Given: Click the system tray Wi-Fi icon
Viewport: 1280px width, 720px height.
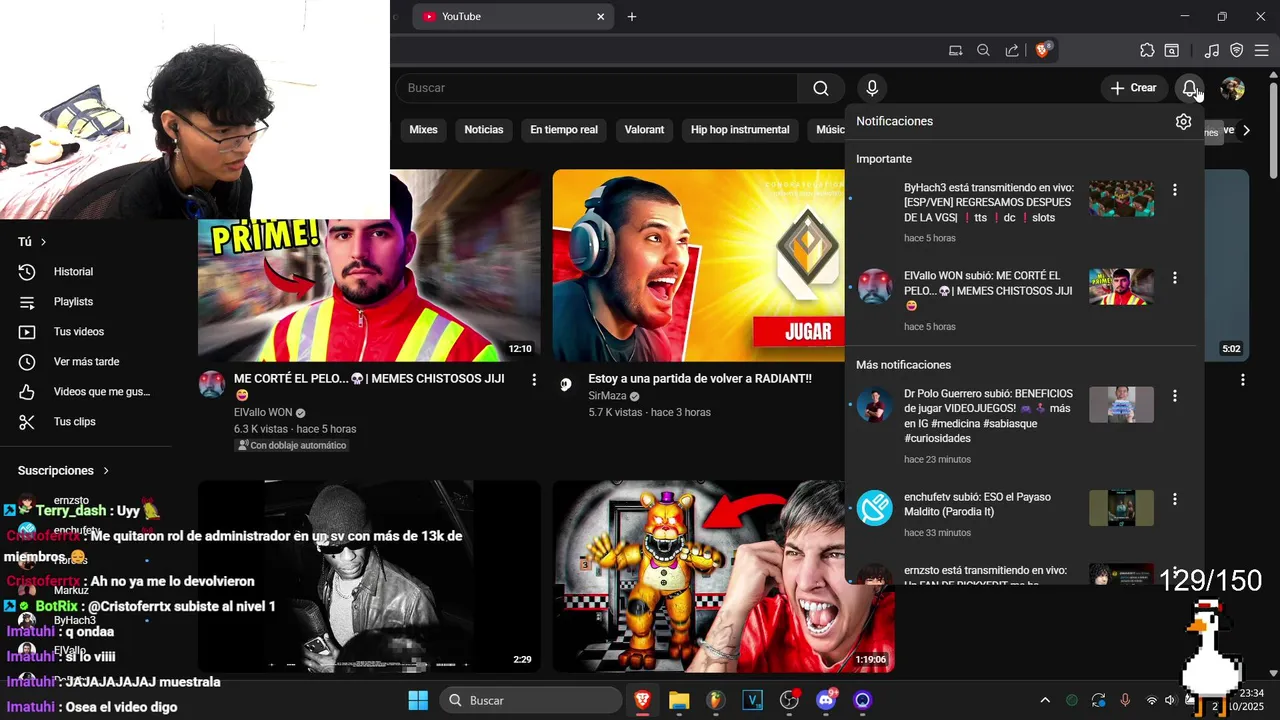Looking at the screenshot, I should [1151, 700].
